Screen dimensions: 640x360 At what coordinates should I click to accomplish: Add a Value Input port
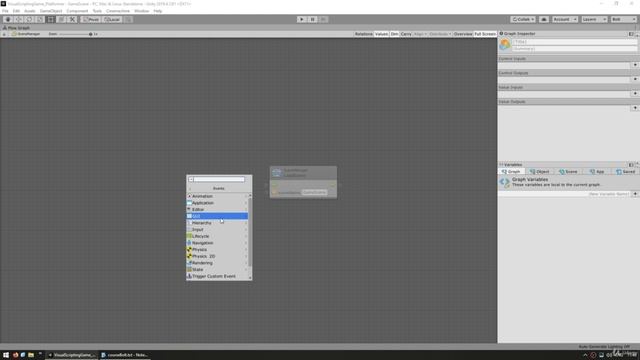pyautogui.click(x=635, y=93)
